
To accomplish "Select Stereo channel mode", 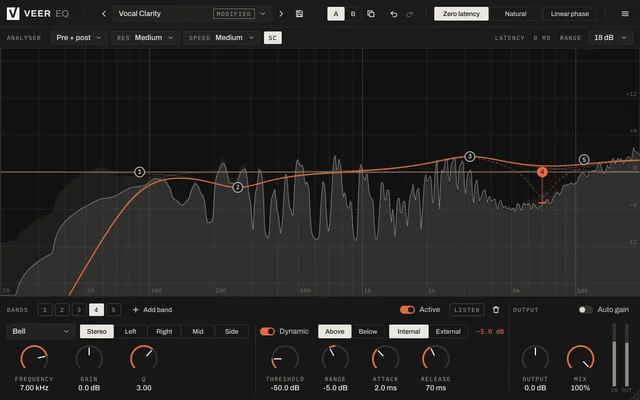I will (x=97, y=331).
